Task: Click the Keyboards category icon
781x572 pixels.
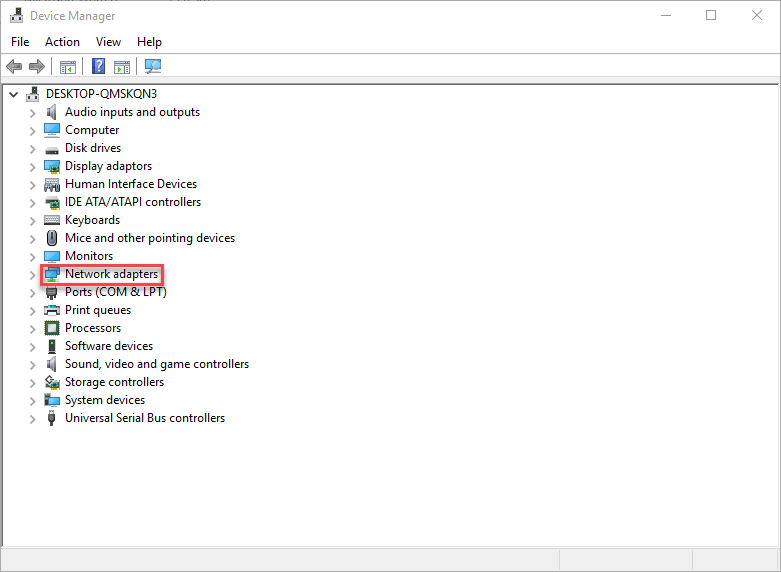Action: click(x=52, y=220)
